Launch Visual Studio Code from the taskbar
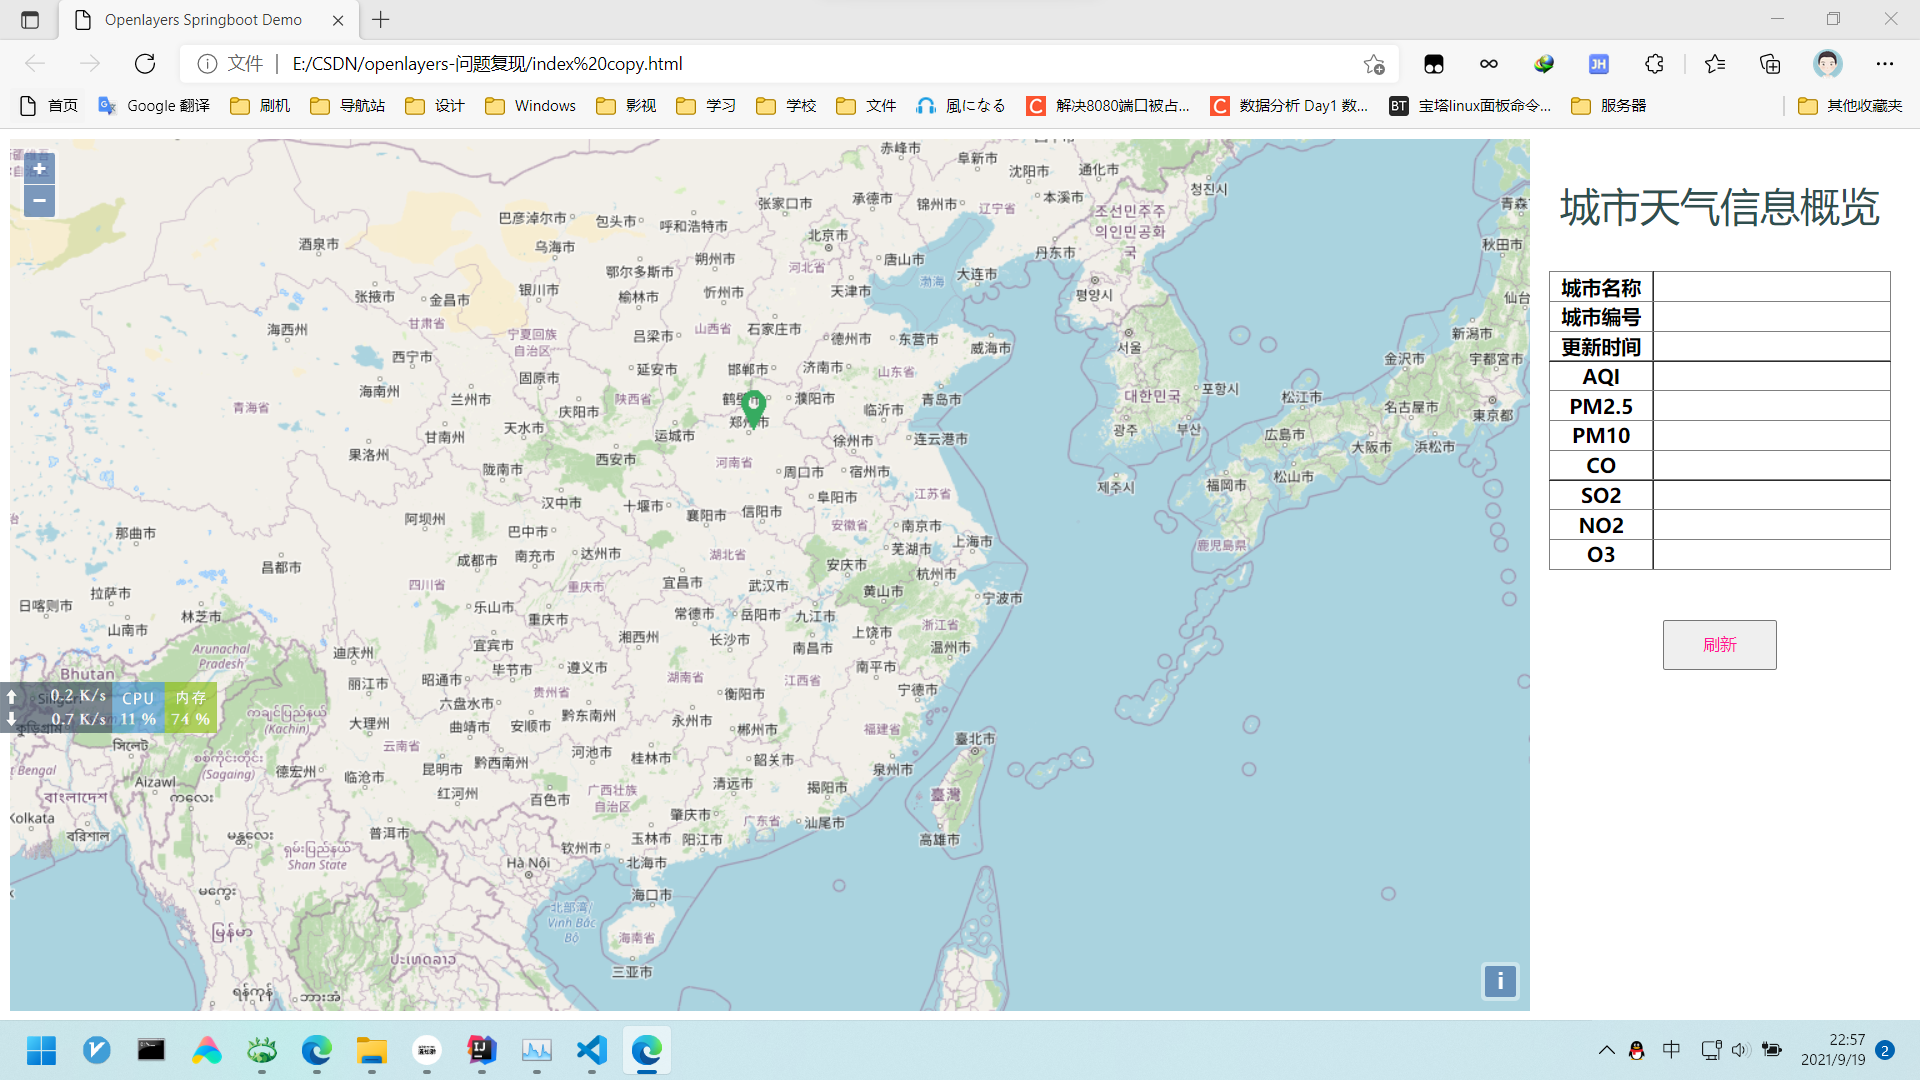Image resolution: width=1920 pixels, height=1080 pixels. [591, 1050]
